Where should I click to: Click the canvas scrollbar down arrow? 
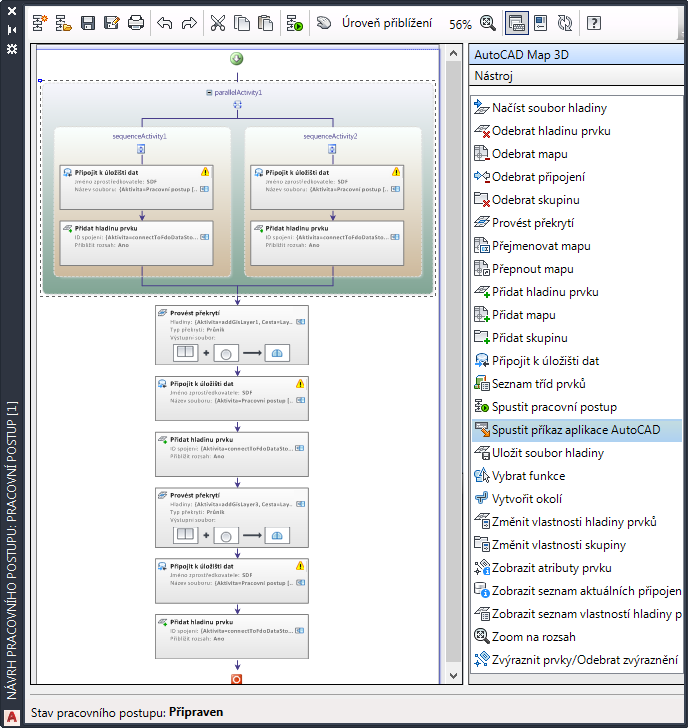pos(454,676)
